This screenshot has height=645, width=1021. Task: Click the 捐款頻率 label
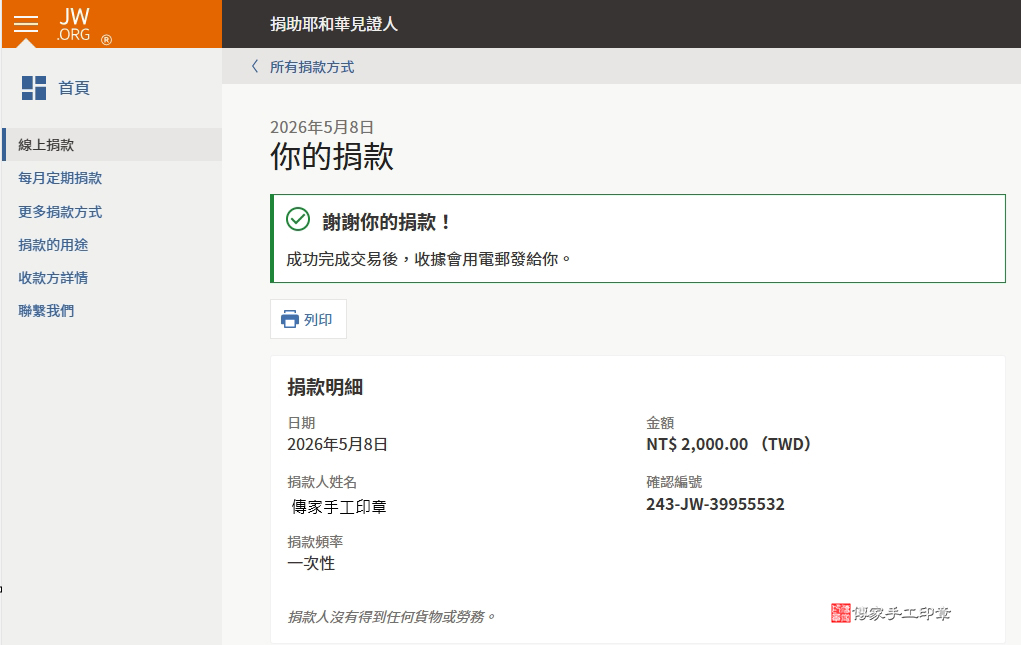[315, 542]
